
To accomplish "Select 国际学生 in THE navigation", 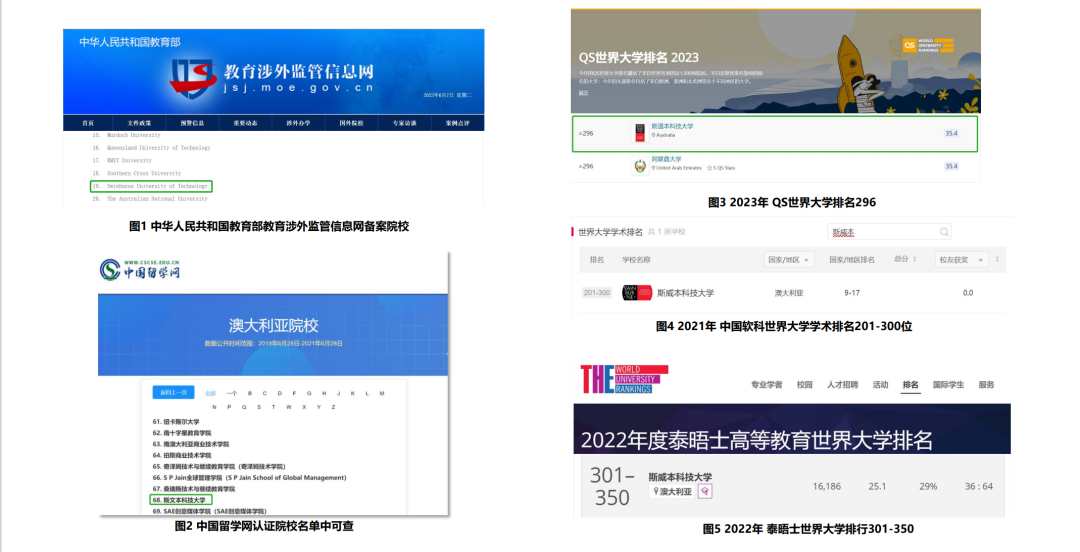I will (948, 385).
